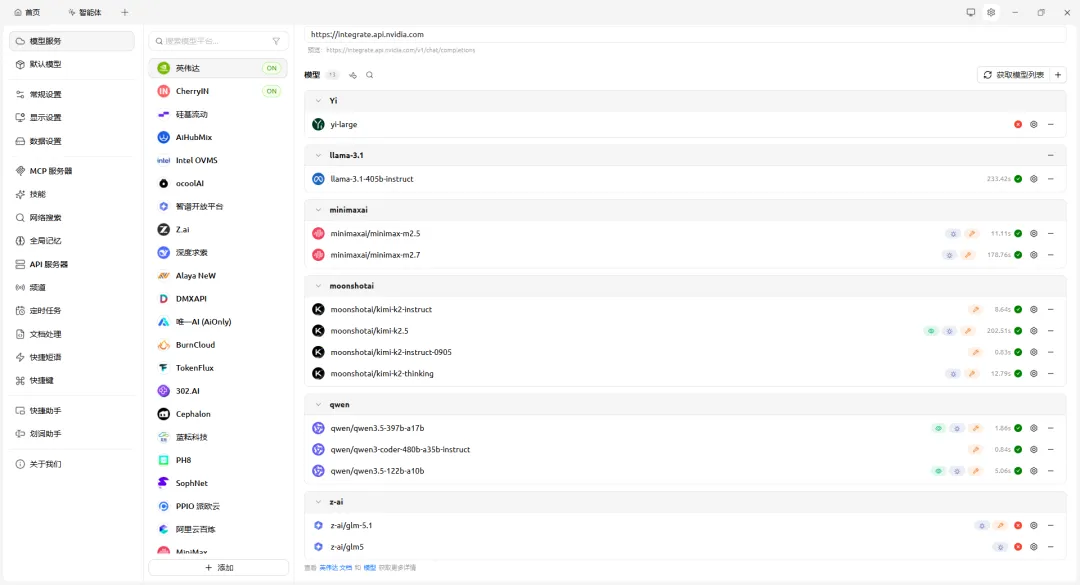1080x585 pixels.
Task: Open API 服务器 settings section
Action: (x=72, y=265)
